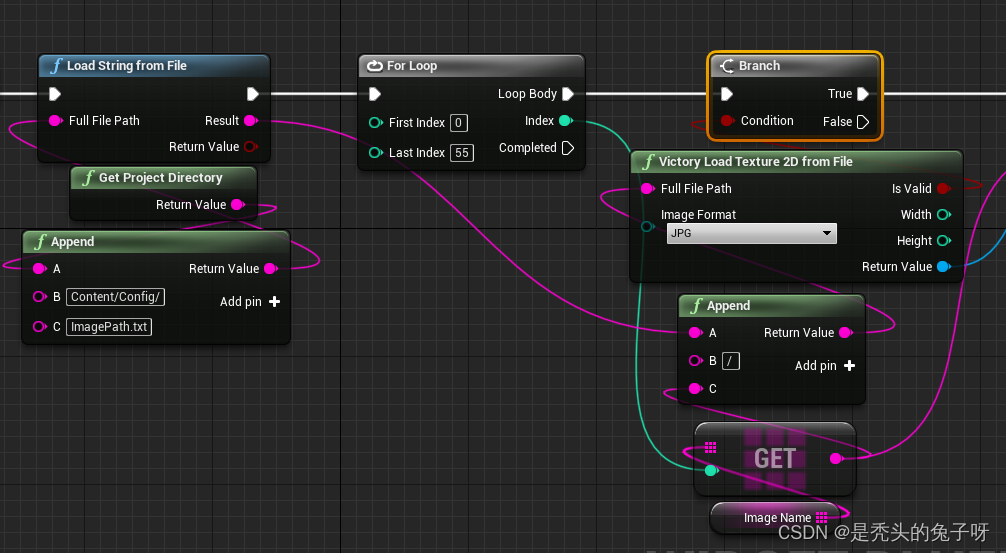The width and height of the screenshot is (1006, 553).
Task: Click the Branch Condition pin
Action: [728, 121]
